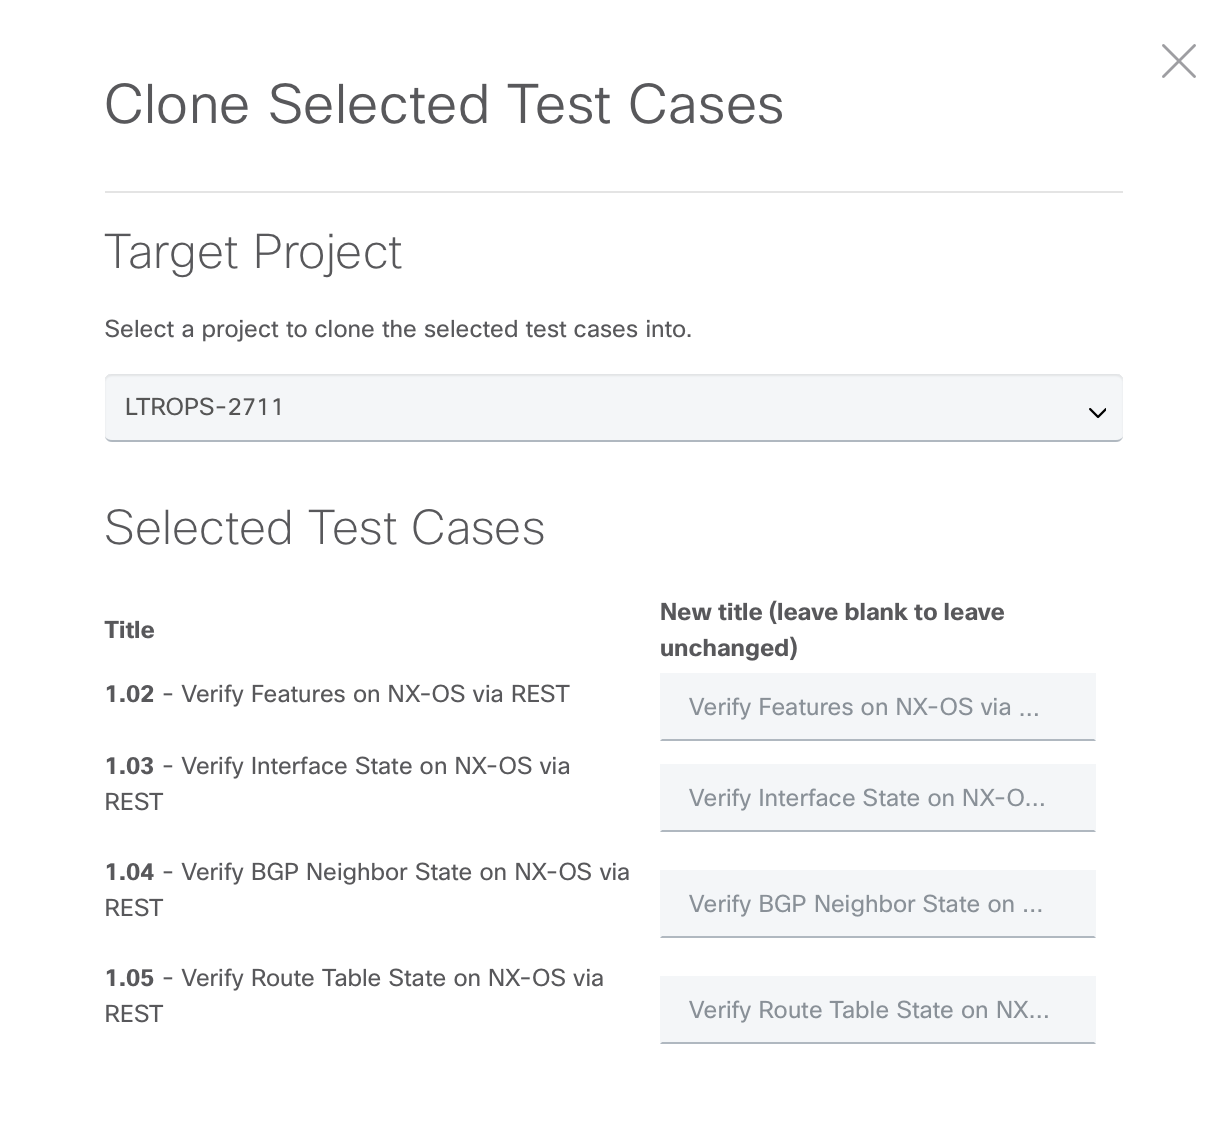Click the Verify BGP Neighbor State input field
1228x1128 pixels.
pos(877,904)
